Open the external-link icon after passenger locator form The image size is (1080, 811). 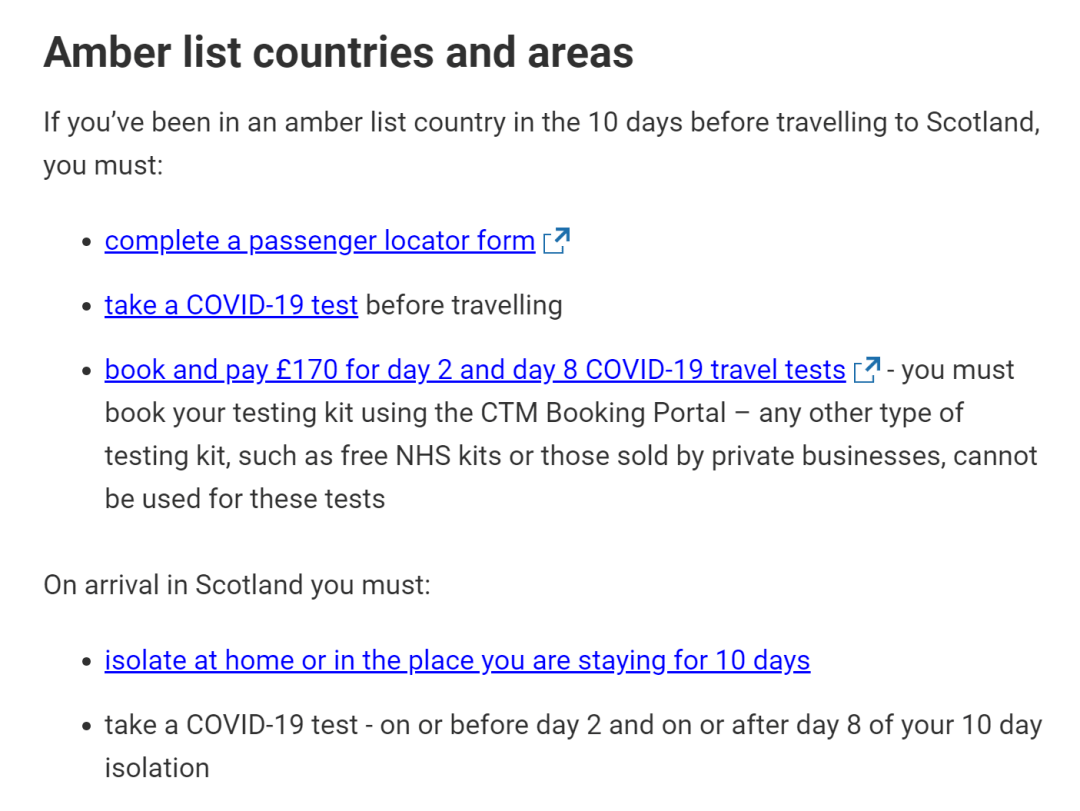pos(557,240)
